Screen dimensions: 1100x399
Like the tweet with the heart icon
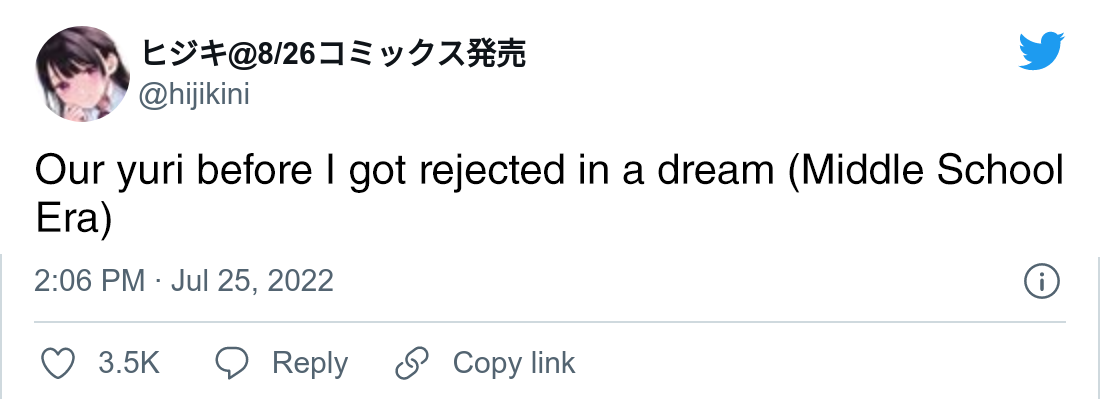click(58, 363)
